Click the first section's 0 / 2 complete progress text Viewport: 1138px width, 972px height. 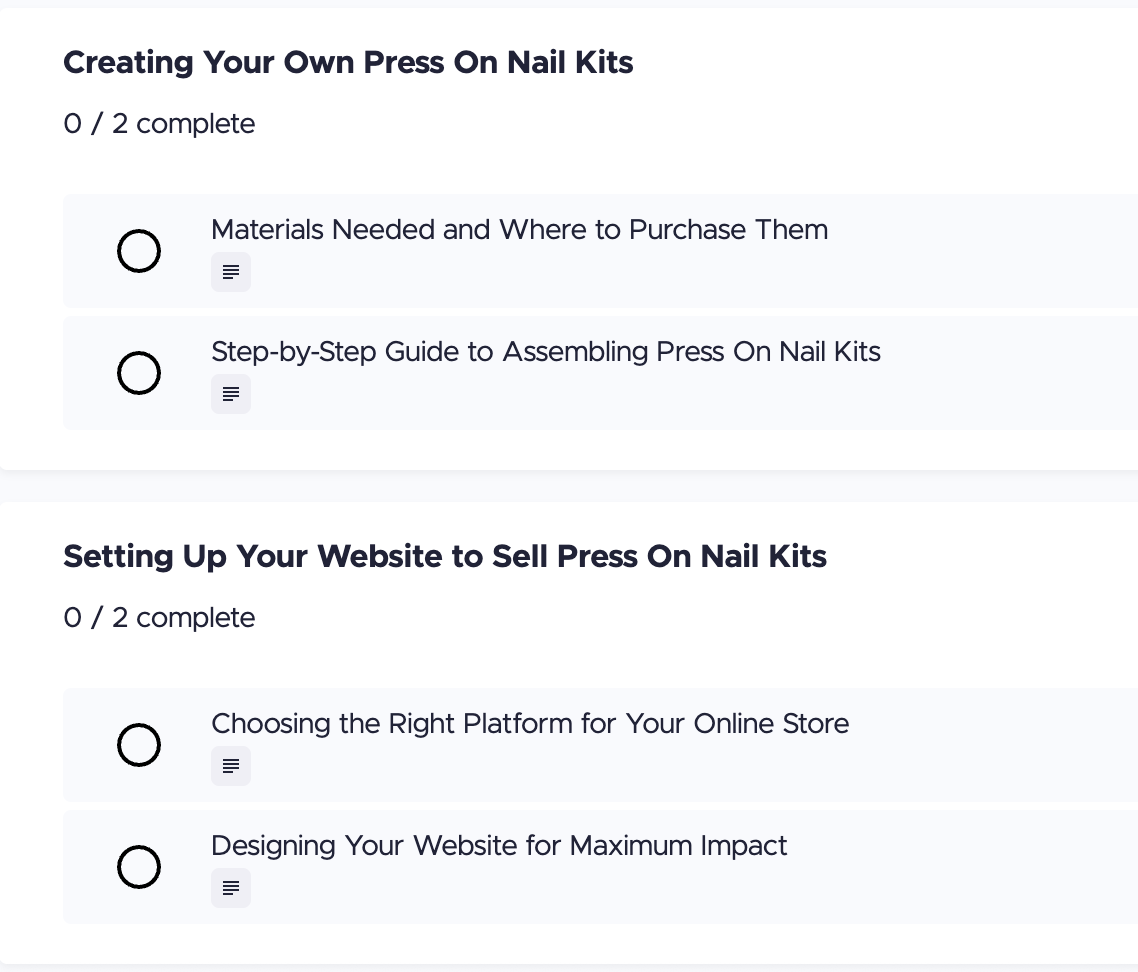coord(159,124)
